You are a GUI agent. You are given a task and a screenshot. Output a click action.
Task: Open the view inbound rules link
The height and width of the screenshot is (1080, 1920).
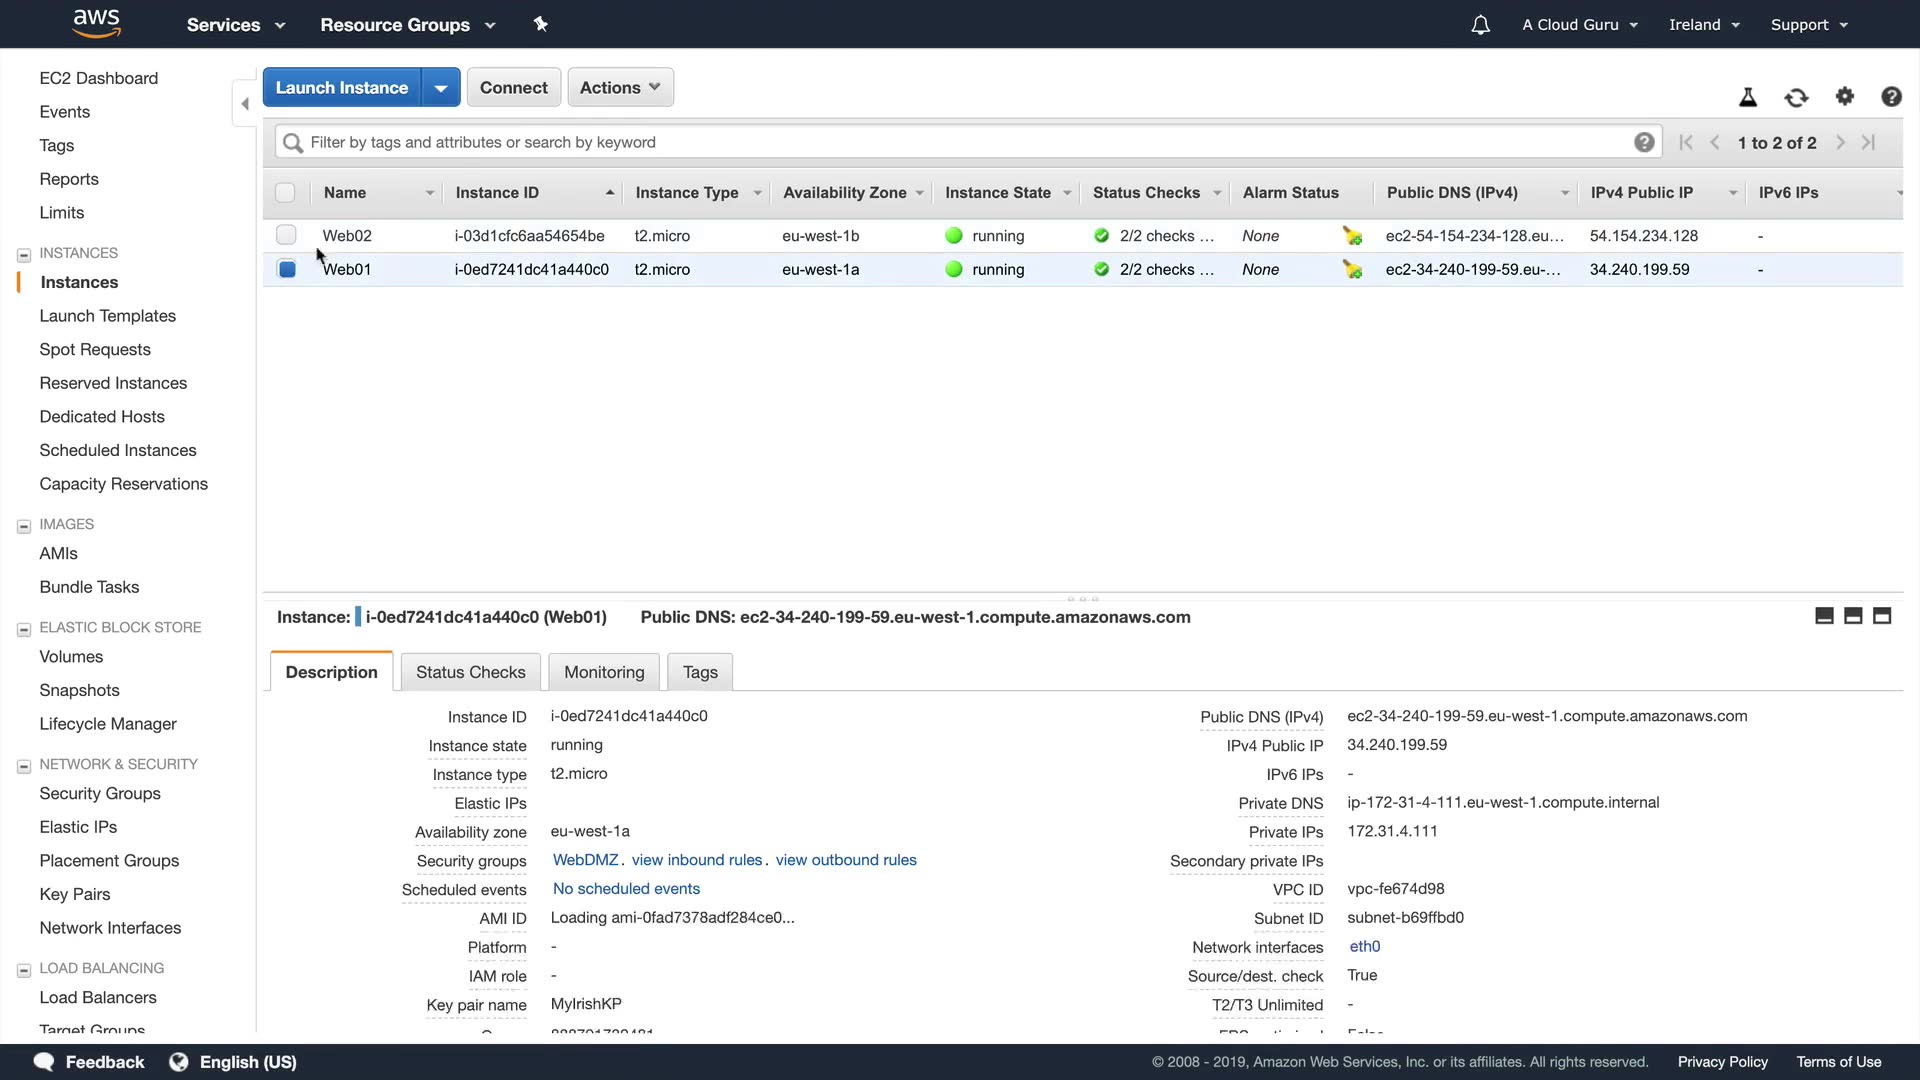[x=696, y=860]
